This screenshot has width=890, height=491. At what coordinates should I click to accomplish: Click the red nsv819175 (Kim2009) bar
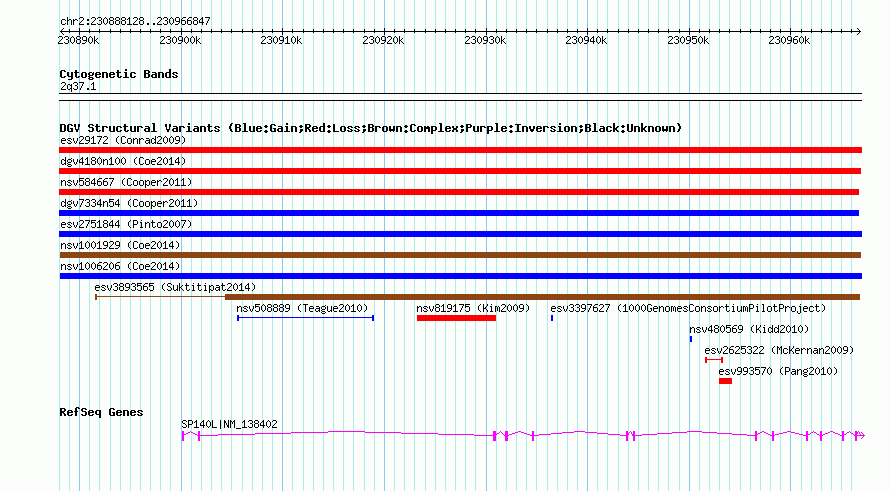point(456,318)
